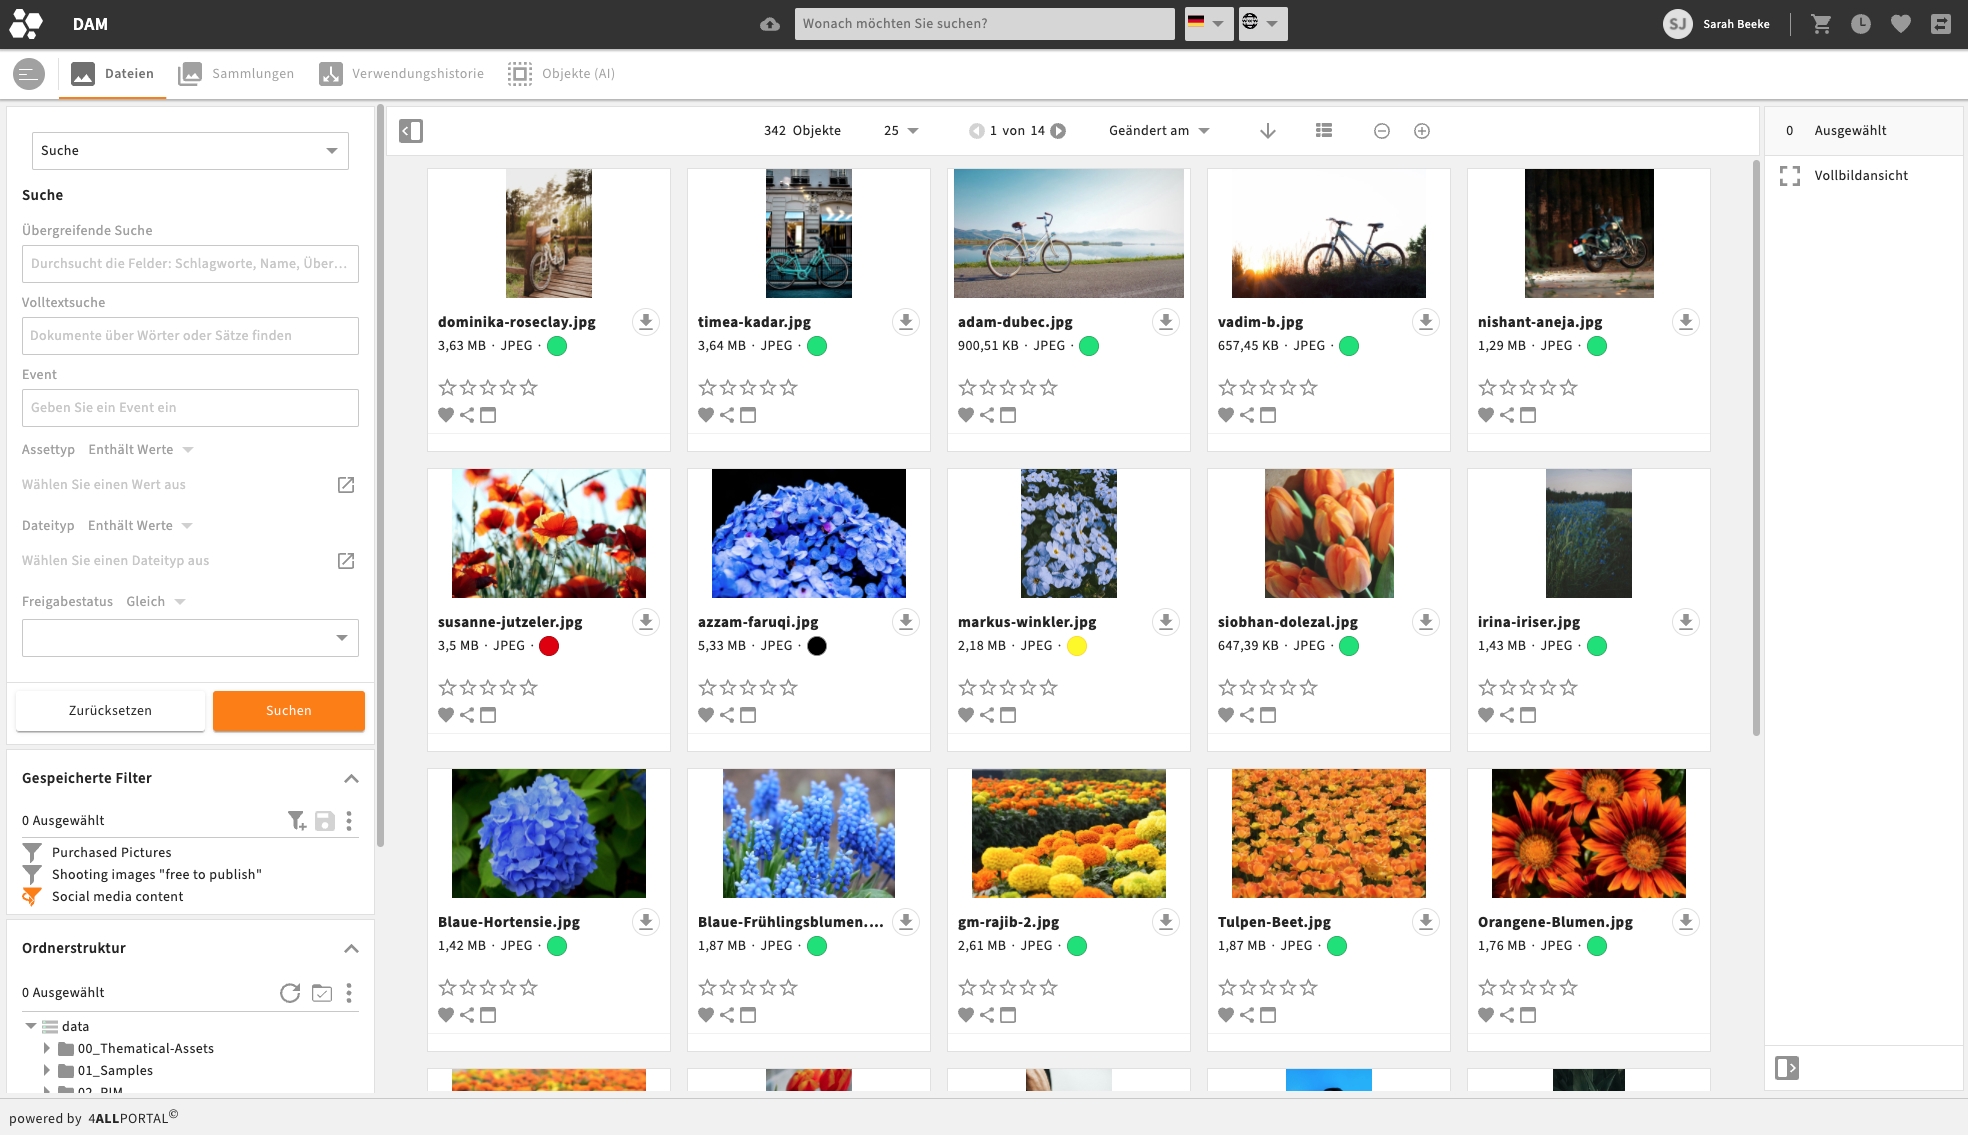Add adam-dubec.jpg to favorites
Viewport: 1968px width, 1135px height.
[966, 415]
